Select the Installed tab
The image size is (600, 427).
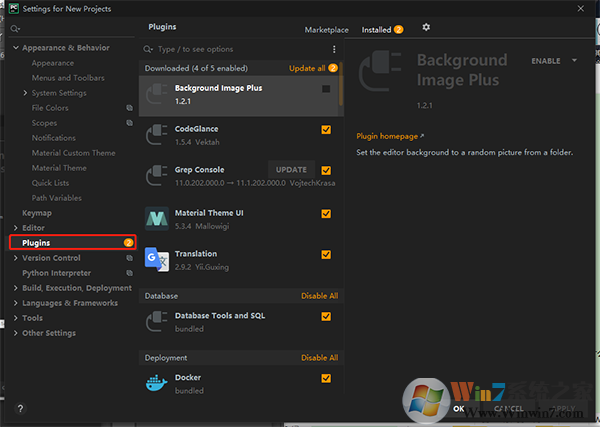point(377,30)
